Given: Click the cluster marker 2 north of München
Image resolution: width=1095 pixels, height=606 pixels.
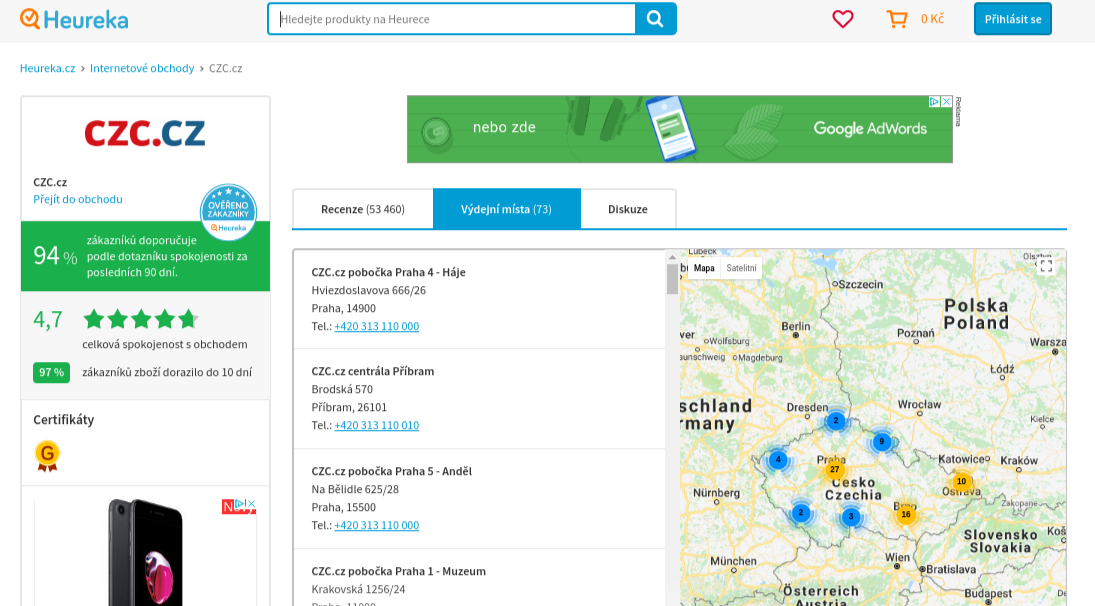Looking at the screenshot, I should click(800, 512).
